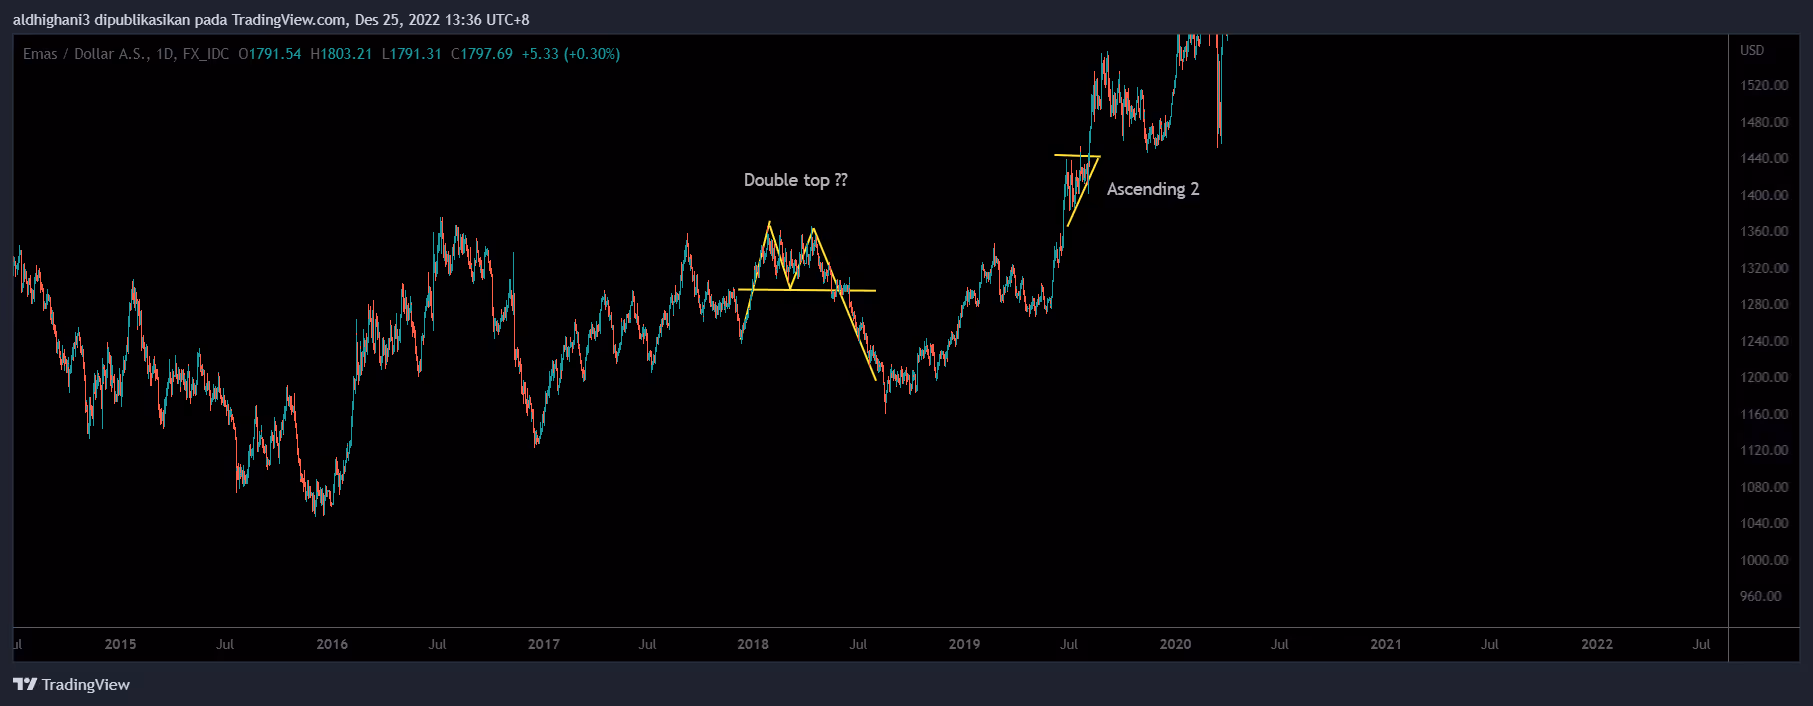Click the closing price value C1797.69
This screenshot has width=1813, height=706.
[x=482, y=54]
